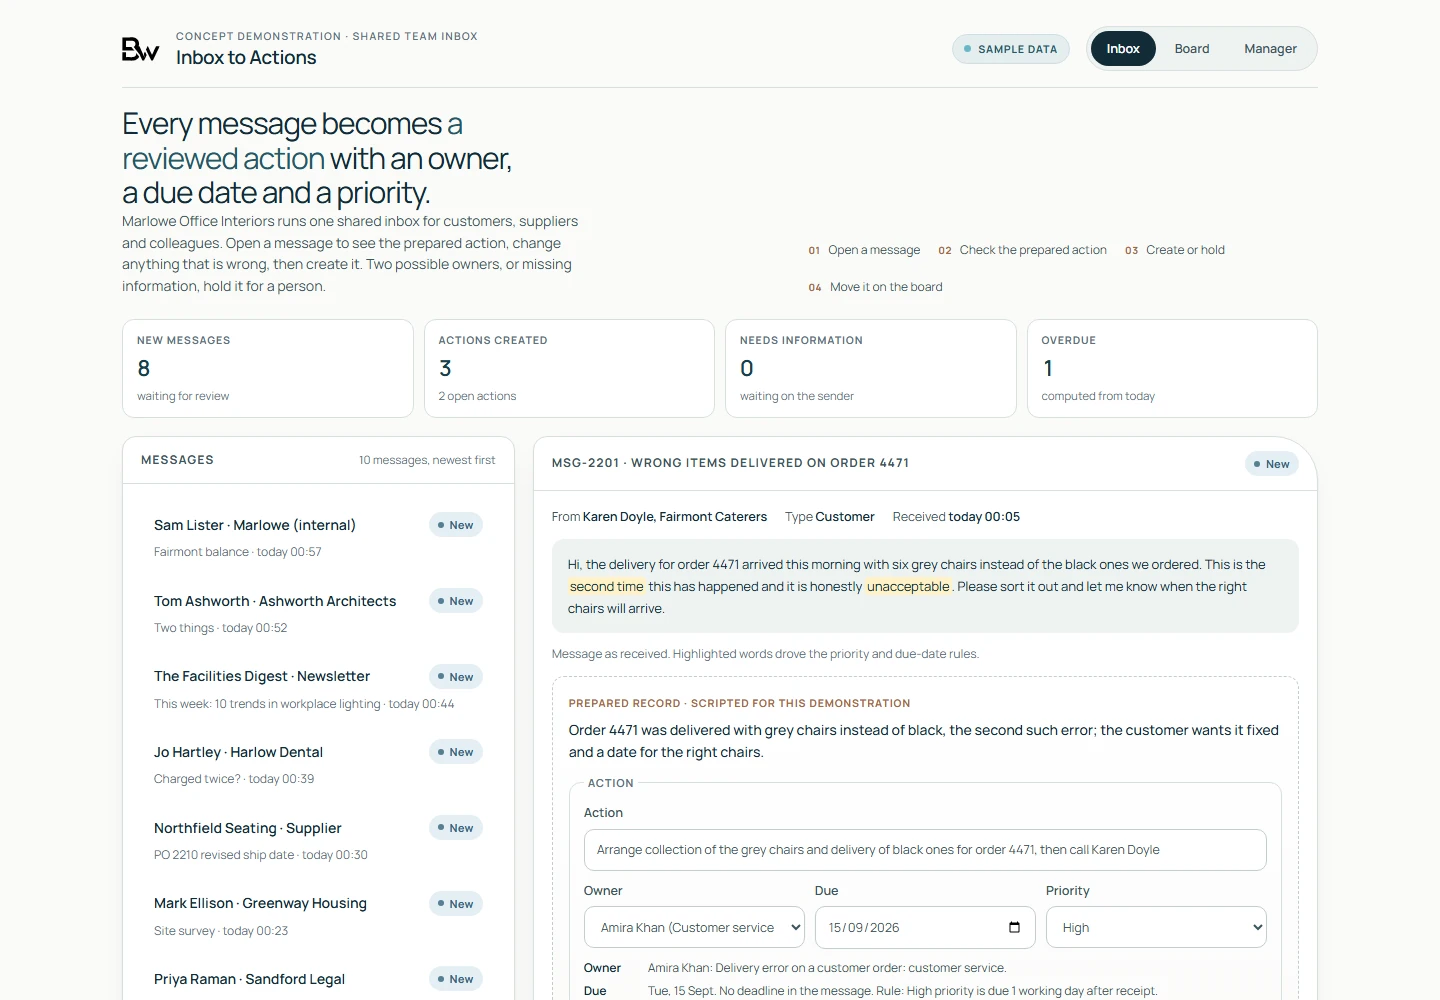
Task: Click New badge on Mark Ellison row
Action: [x=456, y=904]
